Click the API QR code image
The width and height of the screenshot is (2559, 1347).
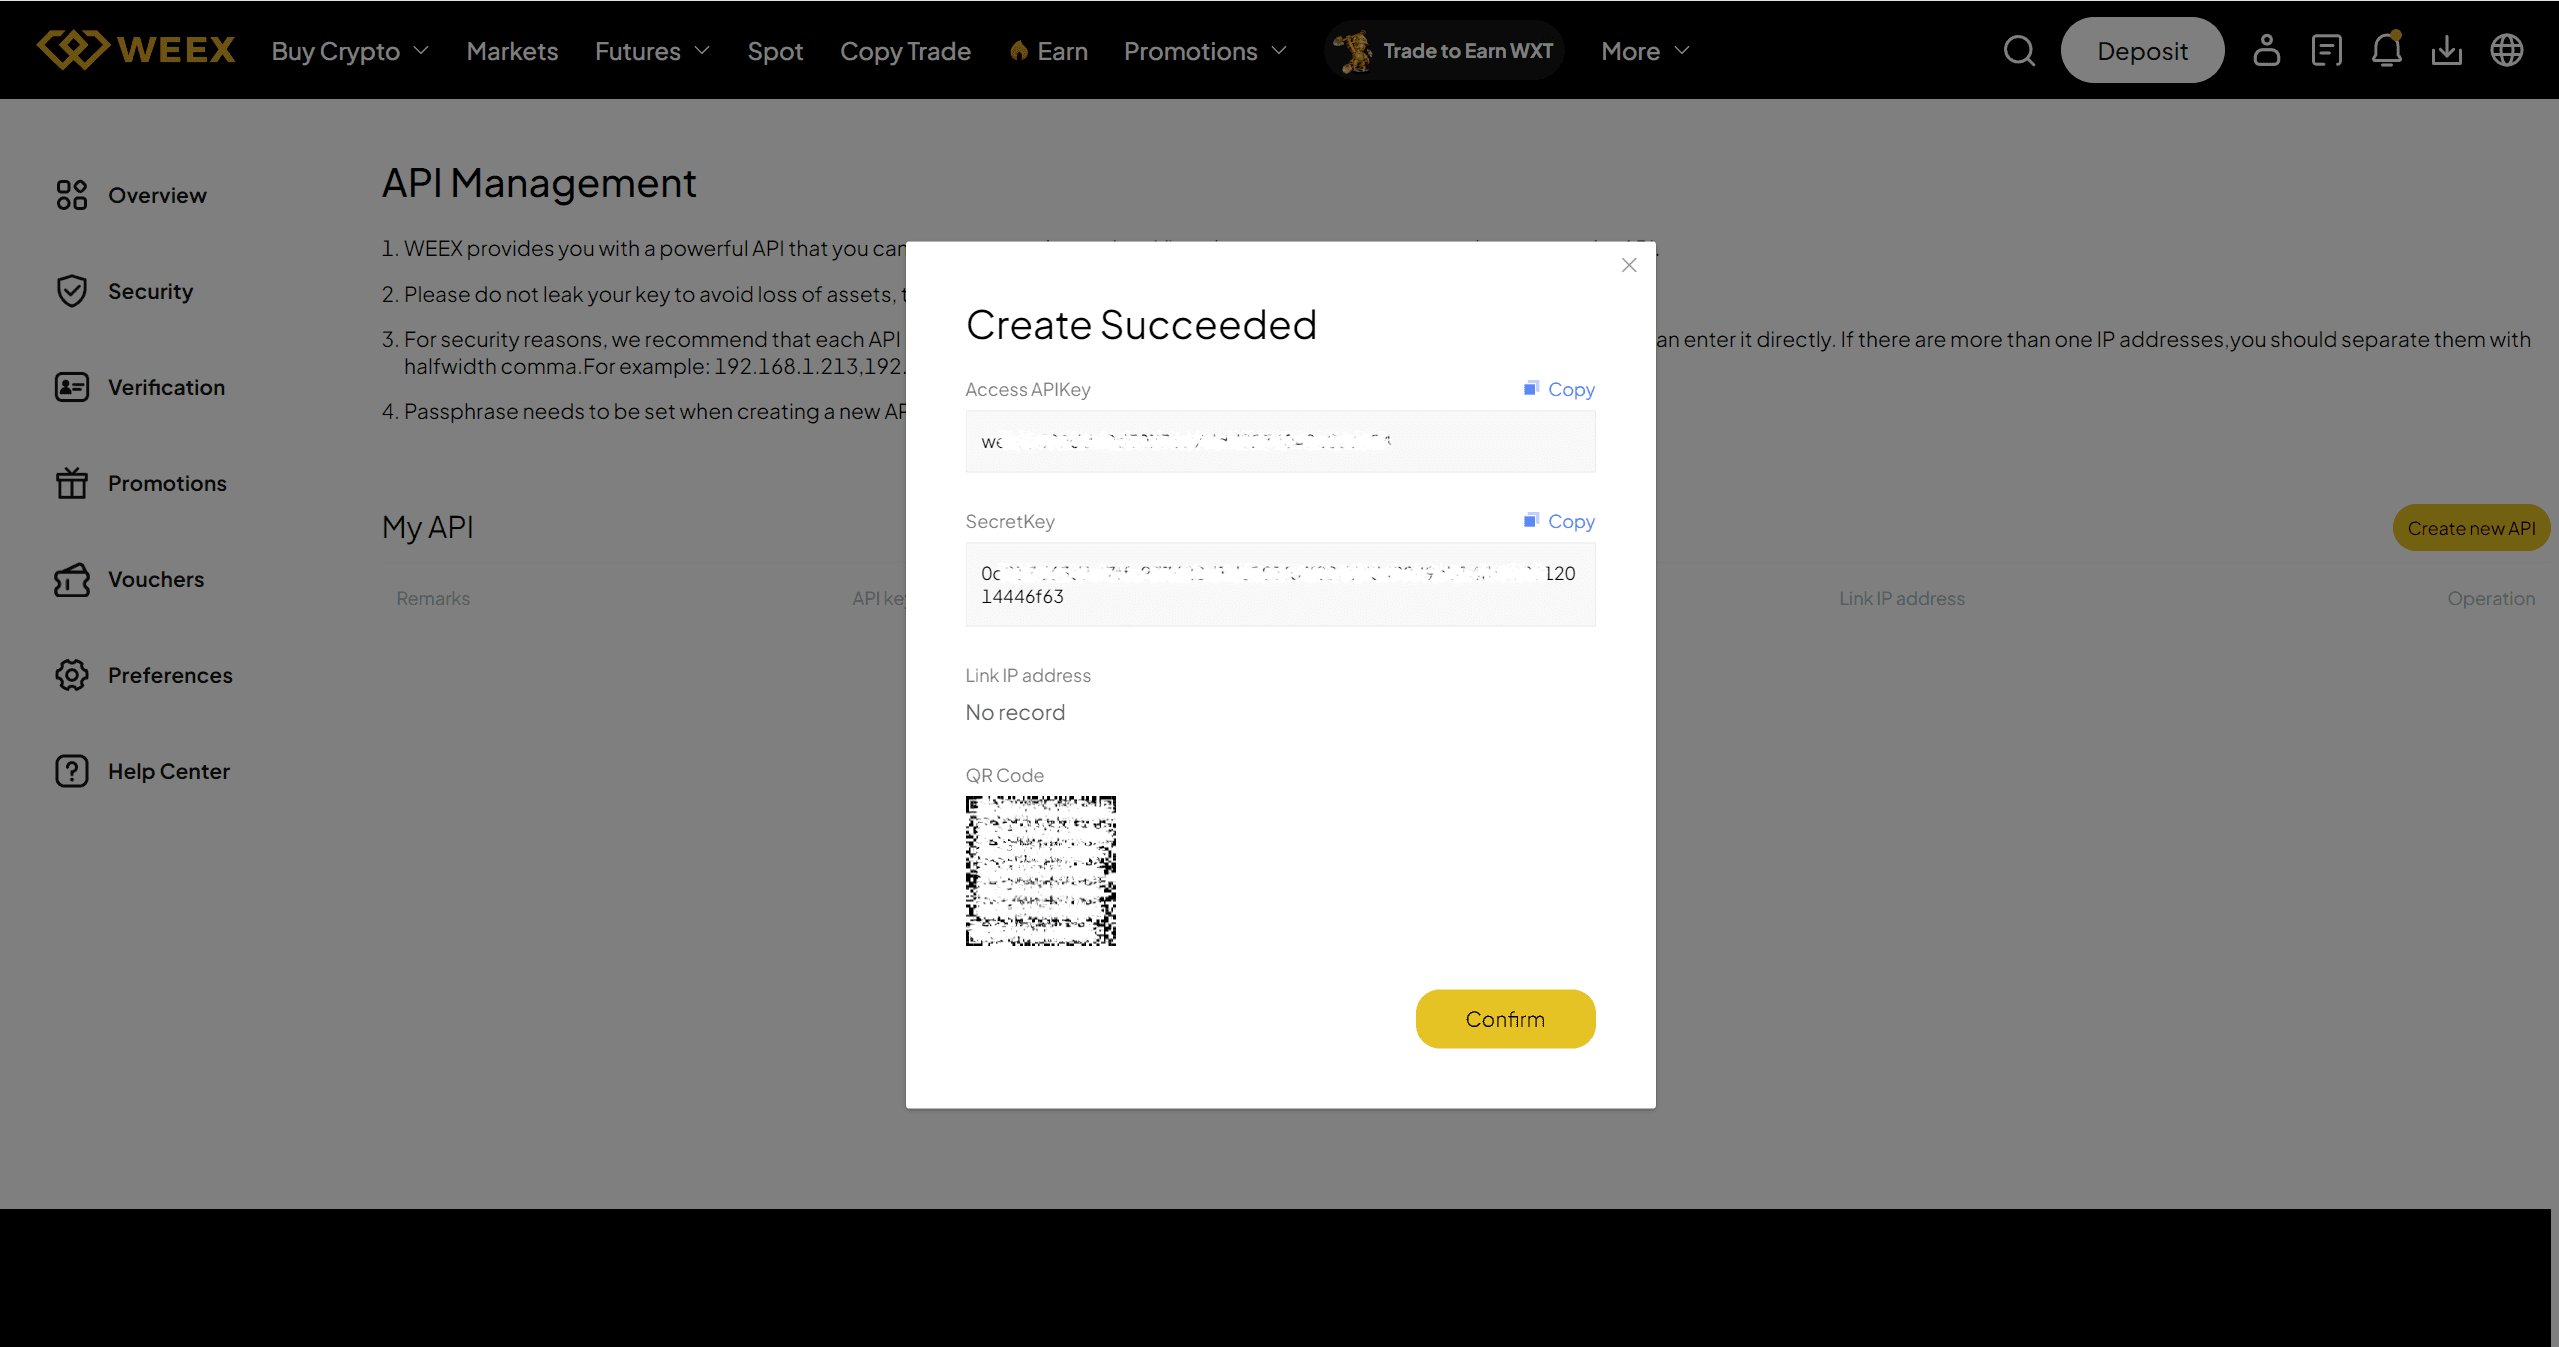1040,871
